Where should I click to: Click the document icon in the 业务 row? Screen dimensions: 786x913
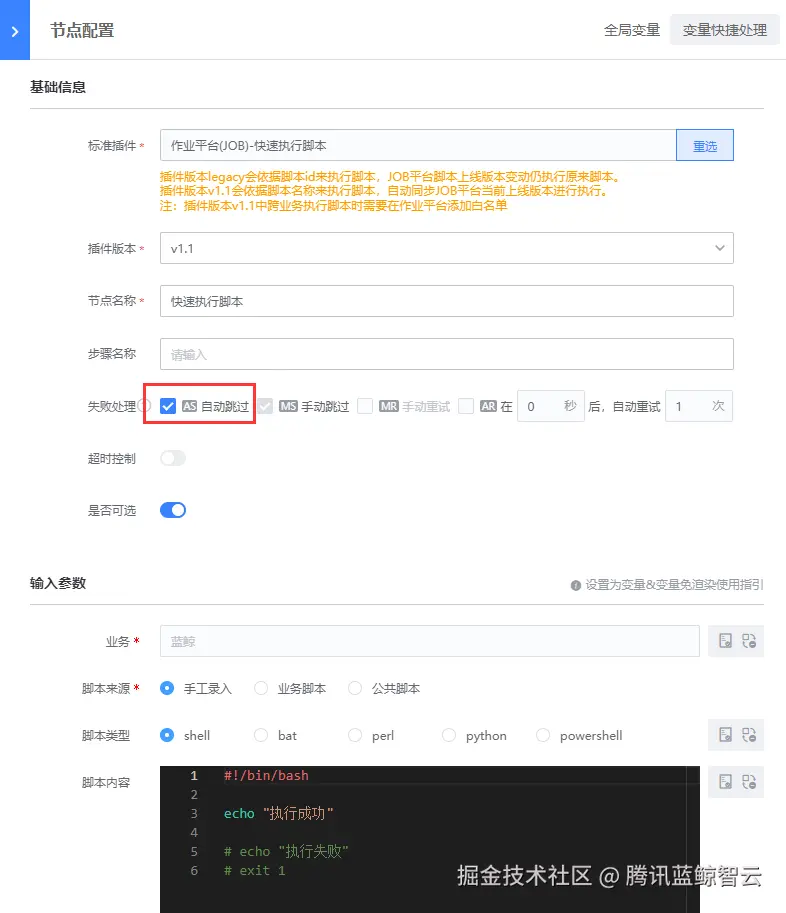tap(725, 641)
